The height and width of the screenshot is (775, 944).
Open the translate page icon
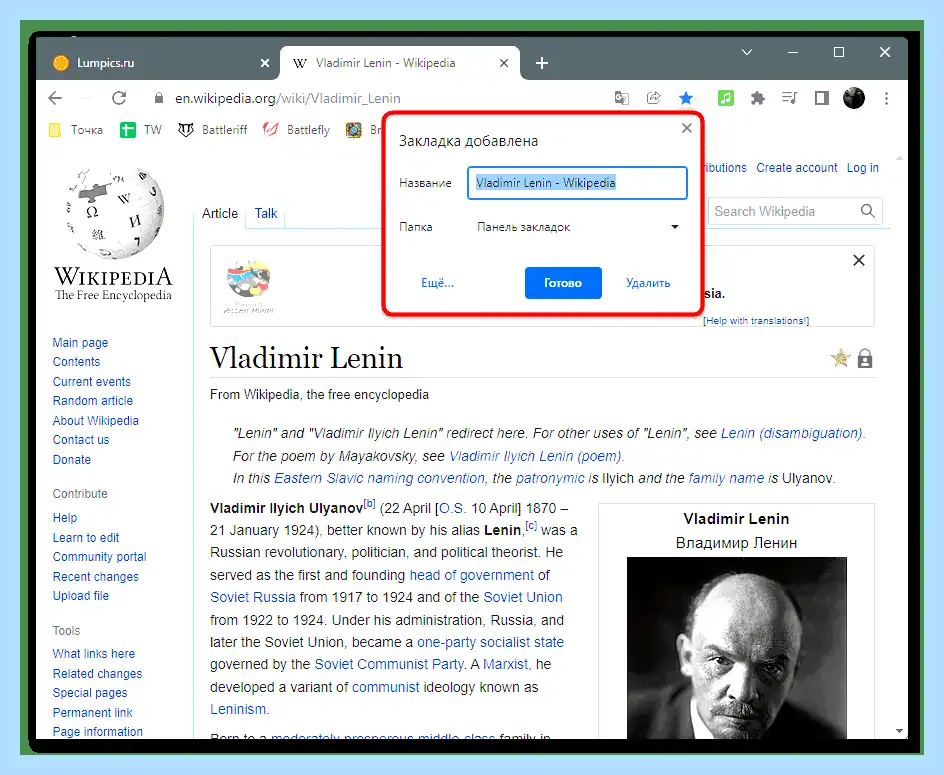click(621, 98)
